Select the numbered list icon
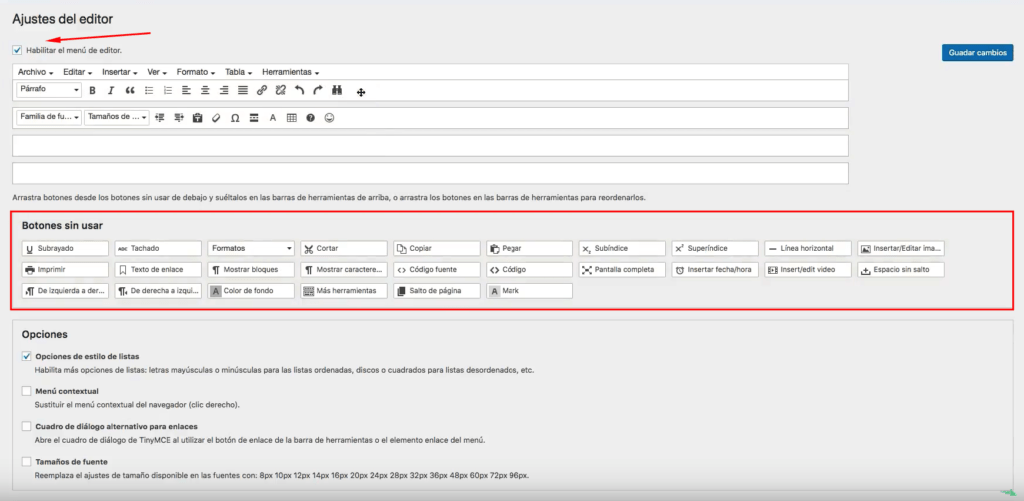This screenshot has height=501, width=1024. coord(168,91)
